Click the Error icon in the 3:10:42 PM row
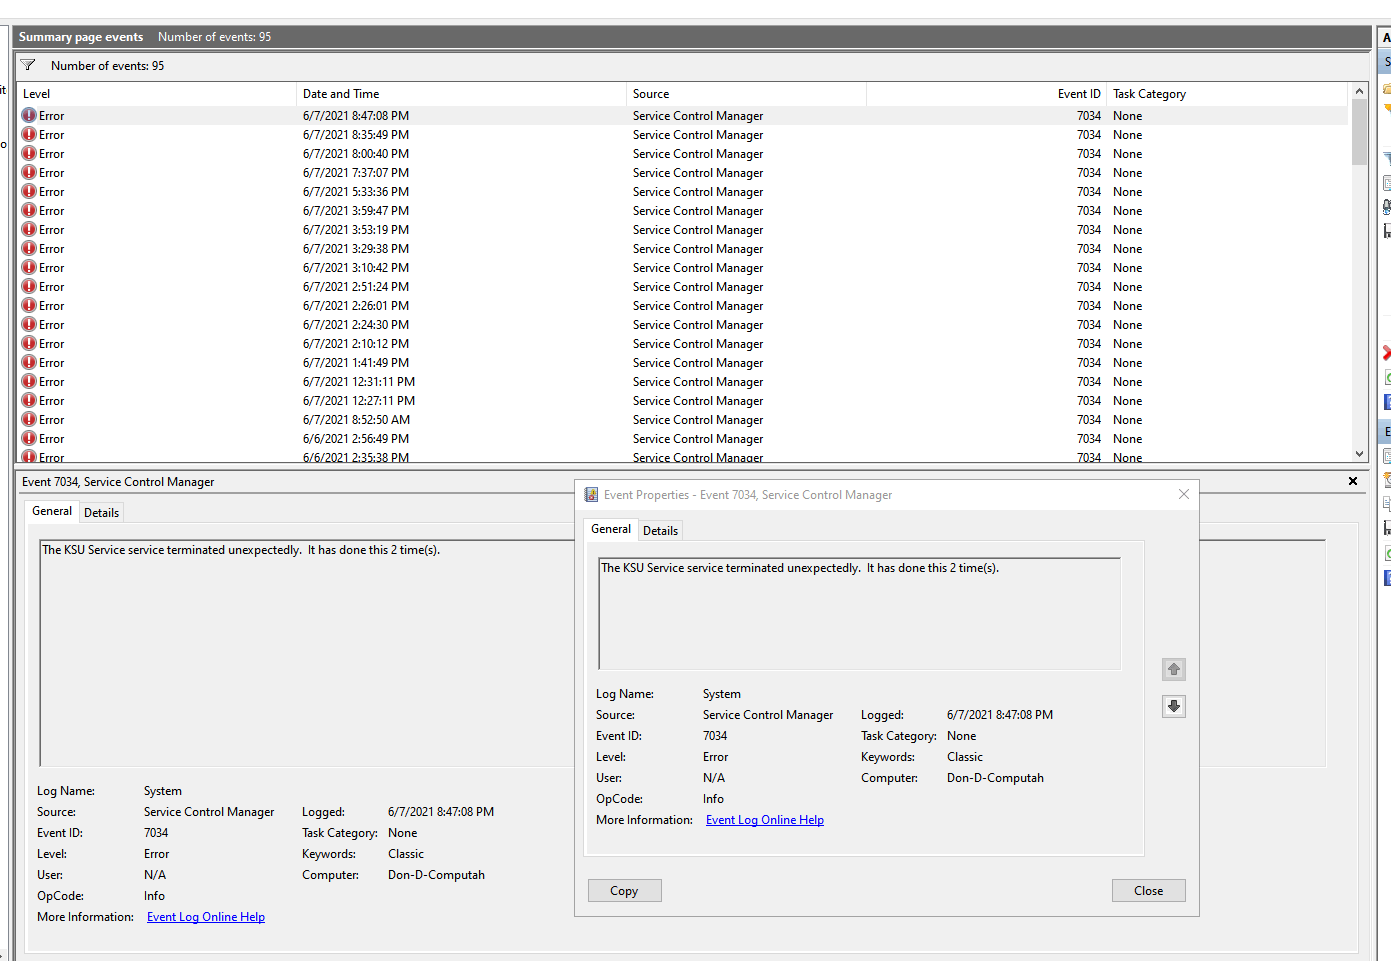 [29, 267]
